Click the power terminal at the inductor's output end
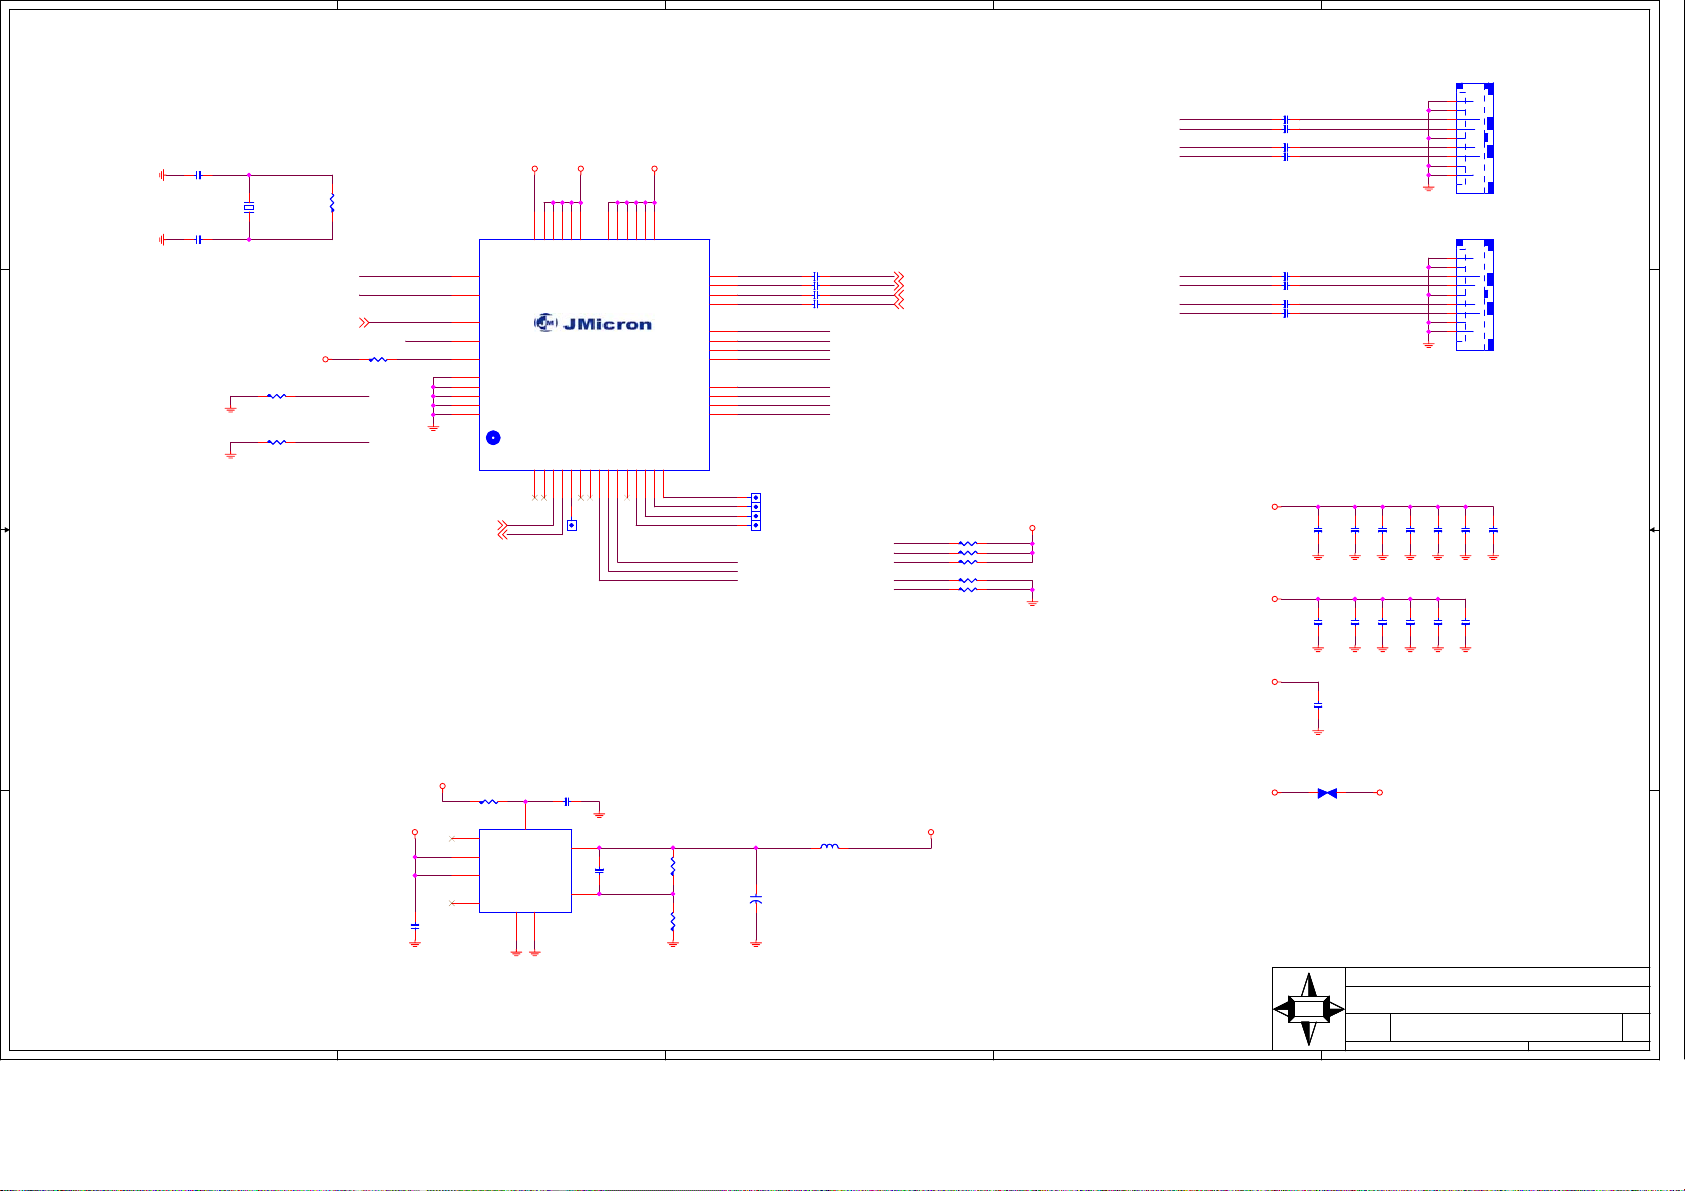1685x1191 pixels. pos(931,832)
